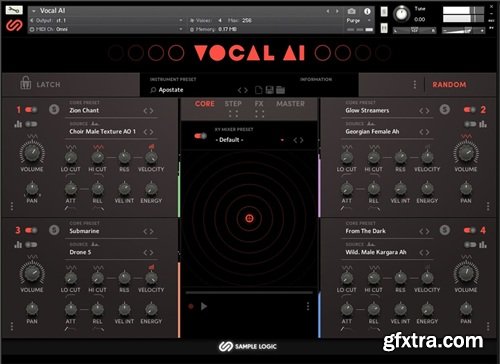Image resolution: width=500 pixels, height=364 pixels.
Task: Step Zion Chant core preset arrows
Action: [148, 111]
